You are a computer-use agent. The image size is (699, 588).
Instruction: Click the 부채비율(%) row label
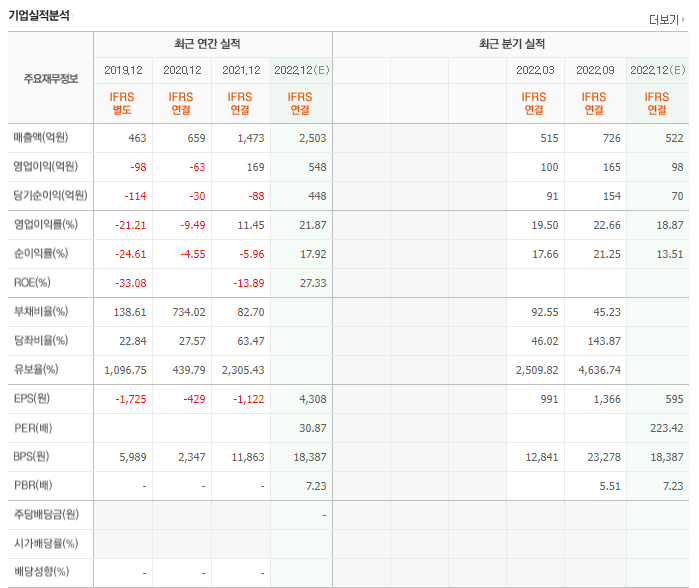click(41, 311)
